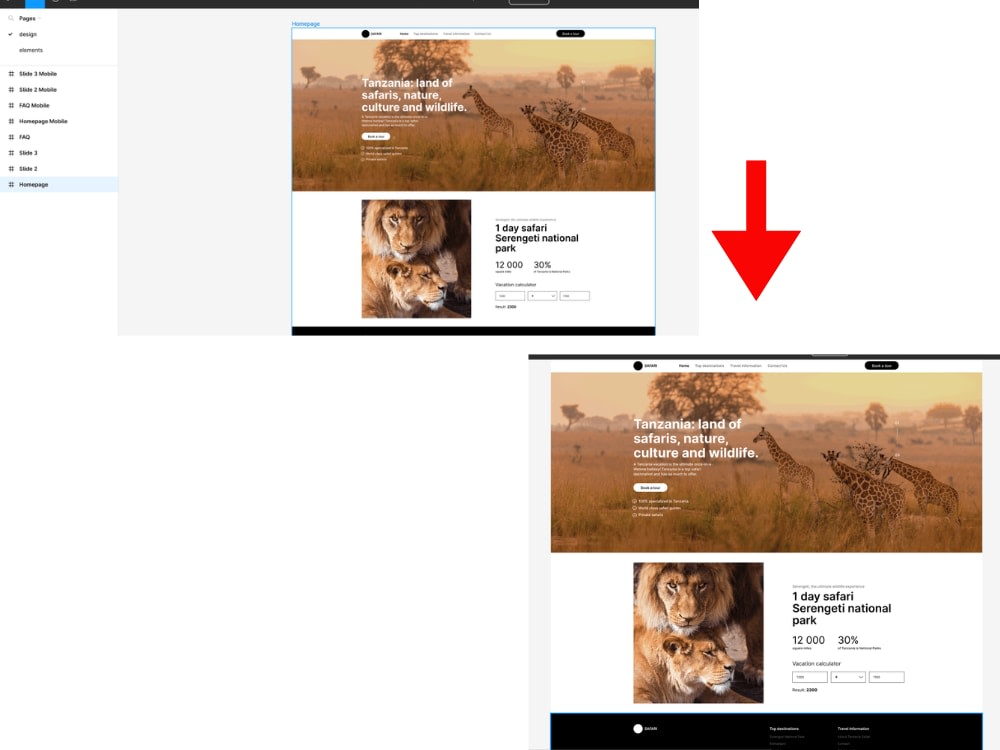Open the calculator dropdown in lower preview
This screenshot has width=1000, height=750.
coord(848,677)
